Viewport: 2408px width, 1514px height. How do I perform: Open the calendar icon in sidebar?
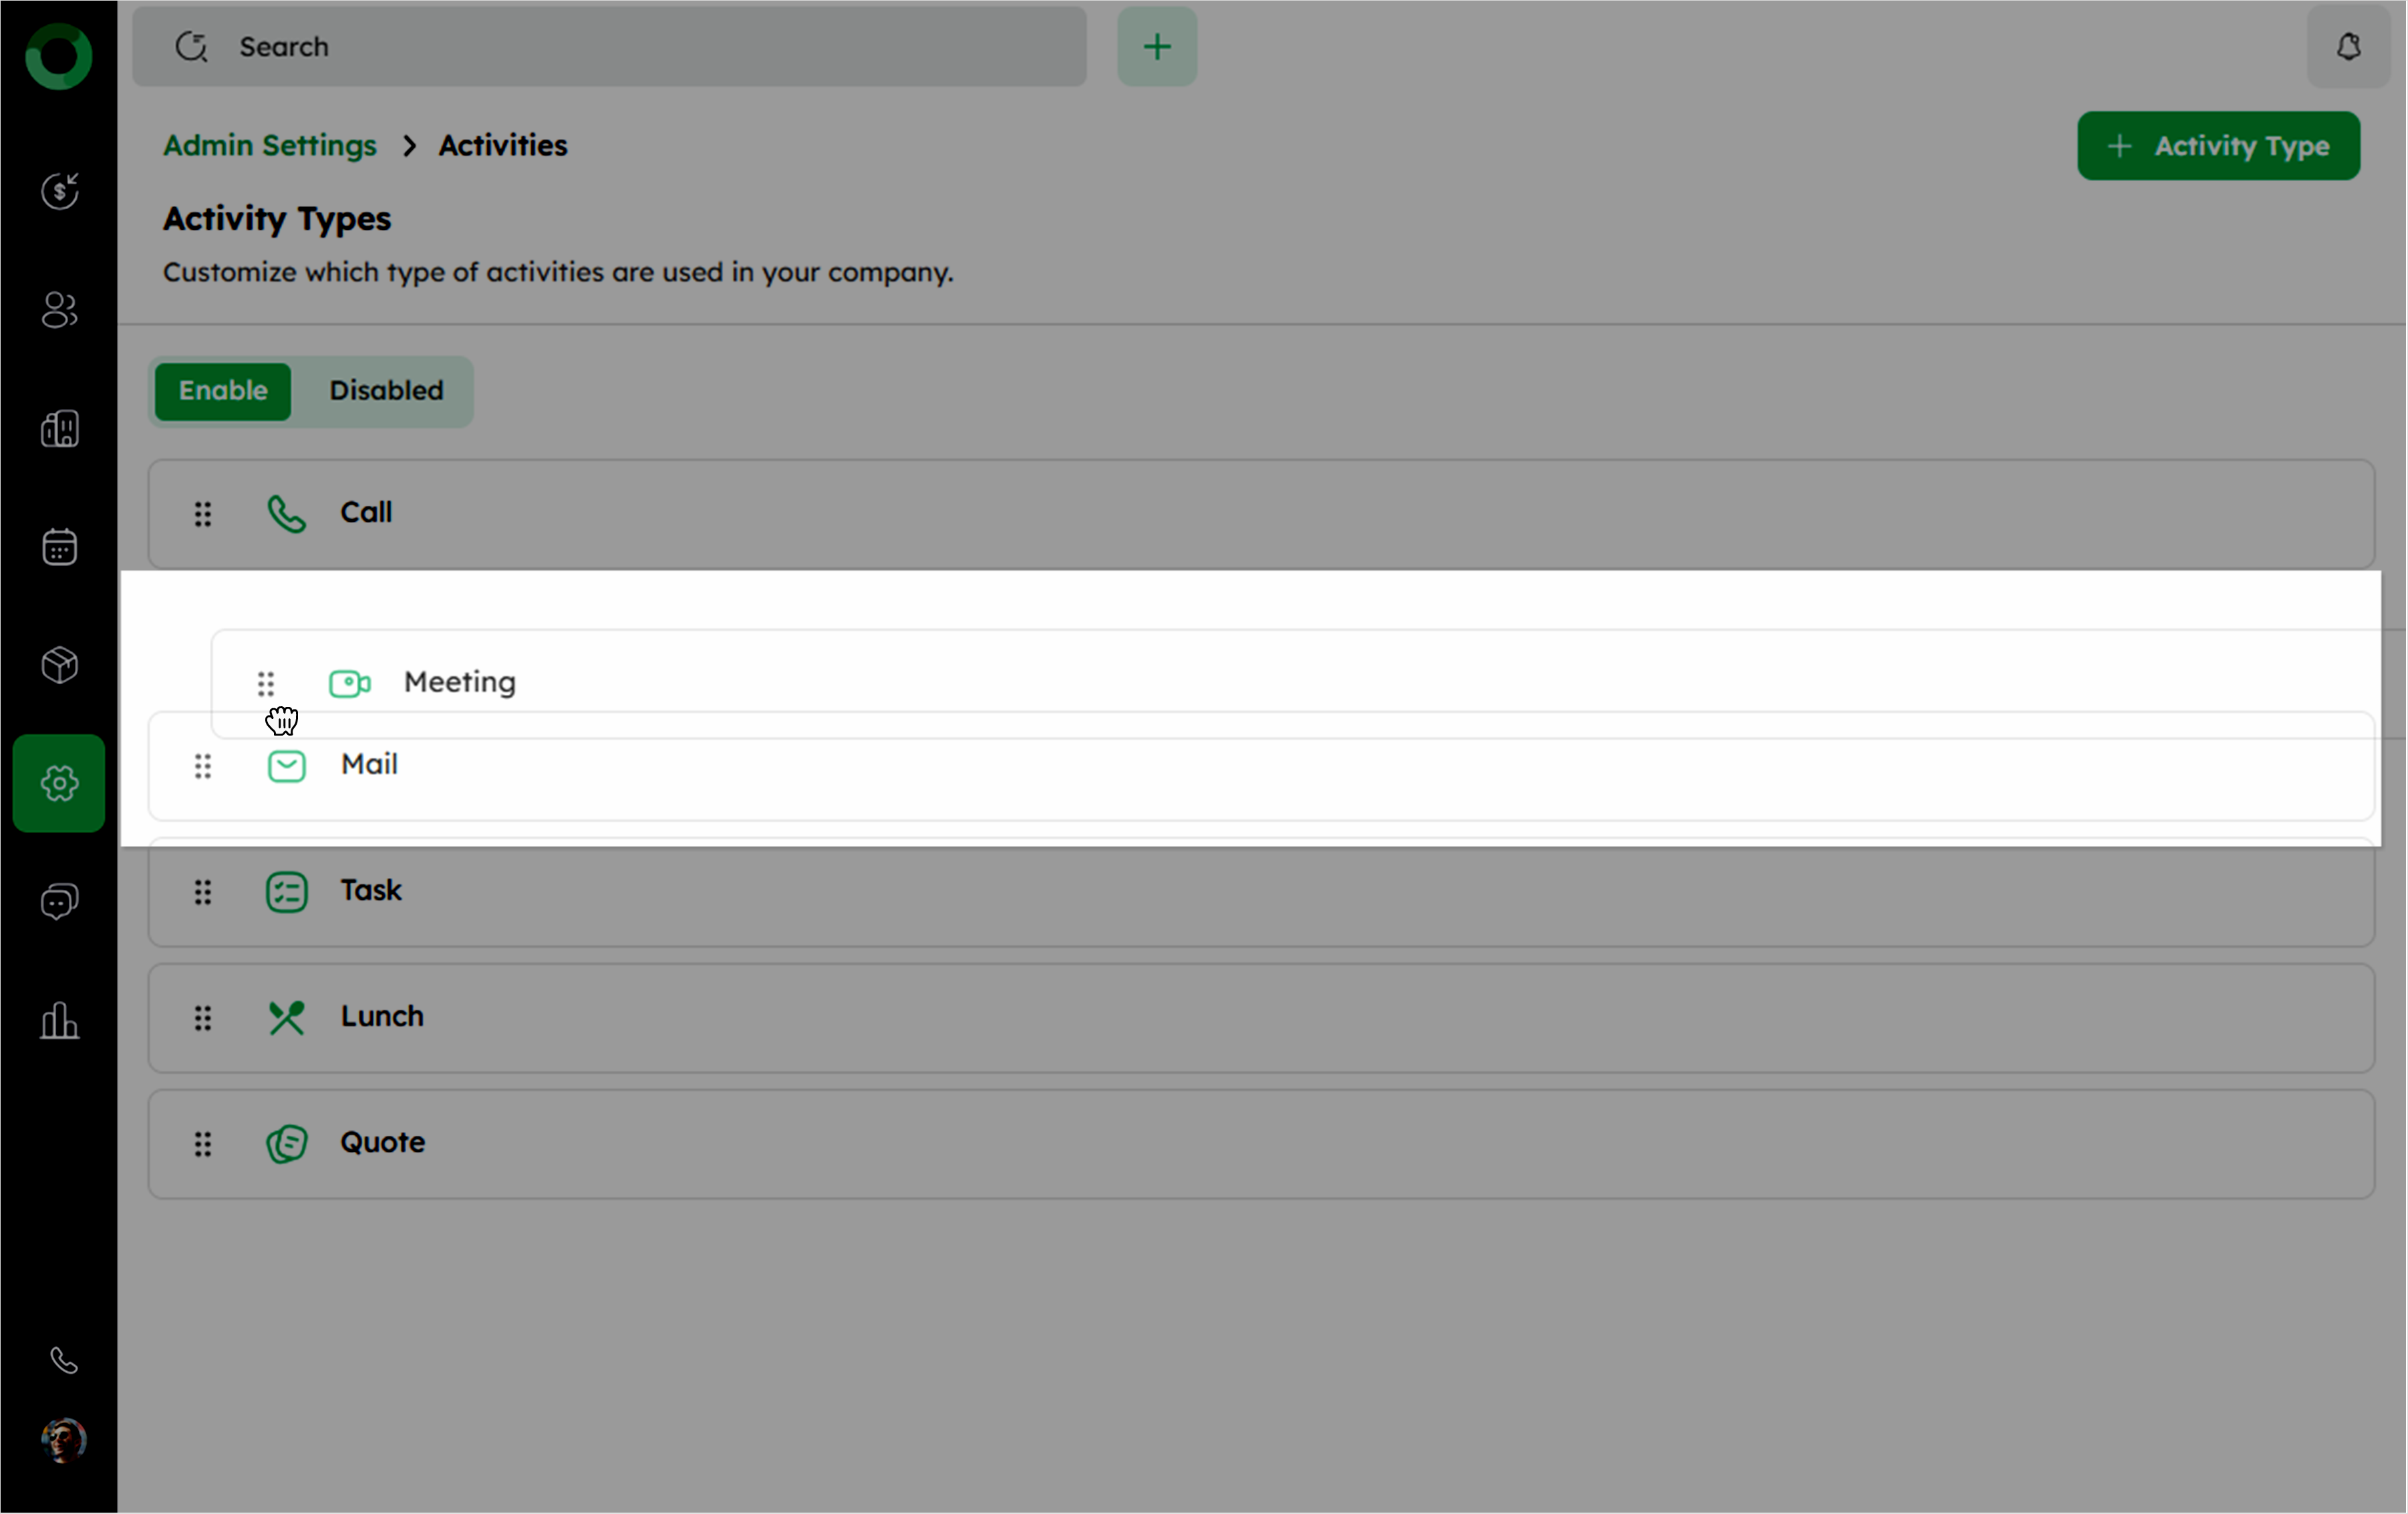point(59,547)
